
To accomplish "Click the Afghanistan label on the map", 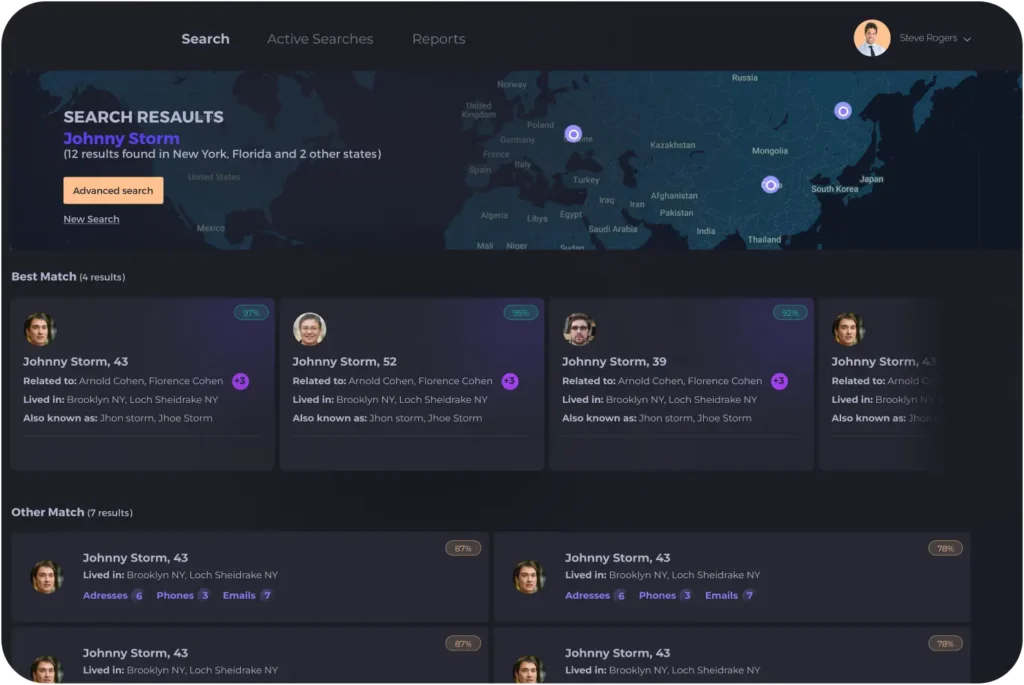I will (674, 196).
